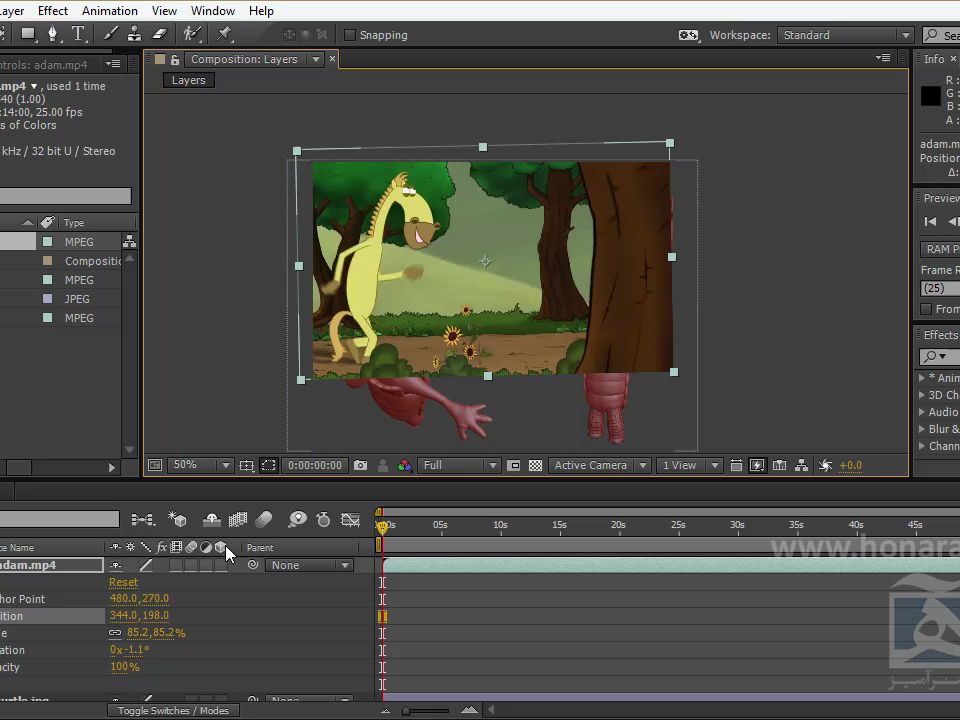
Task: Click the Scale value 85.2,85.2%
Action: pyautogui.click(x=156, y=632)
